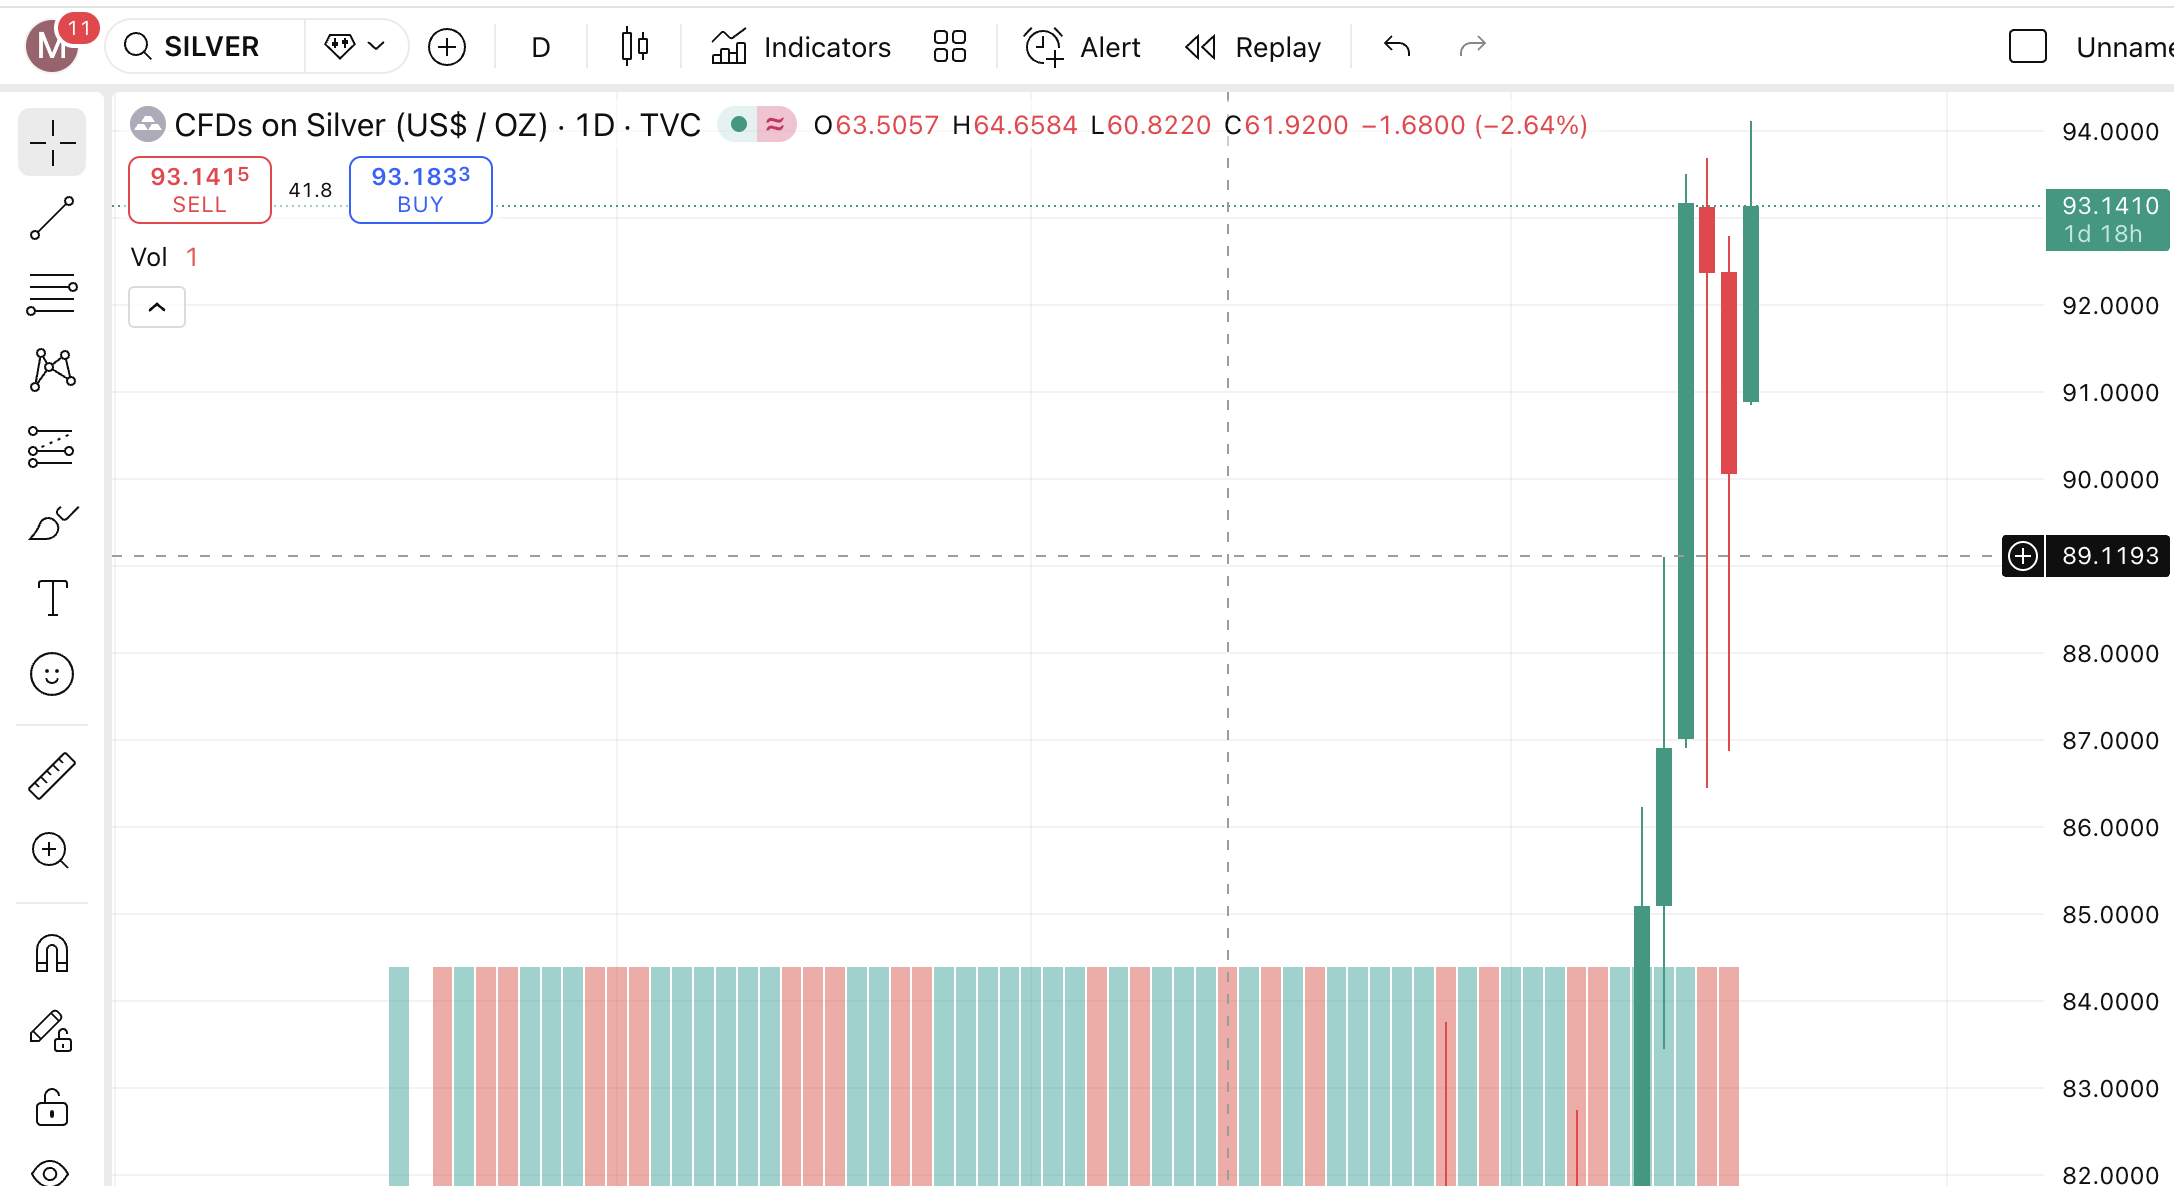2174x1186 pixels.
Task: Select the crosshair cursor tool
Action: tap(52, 143)
